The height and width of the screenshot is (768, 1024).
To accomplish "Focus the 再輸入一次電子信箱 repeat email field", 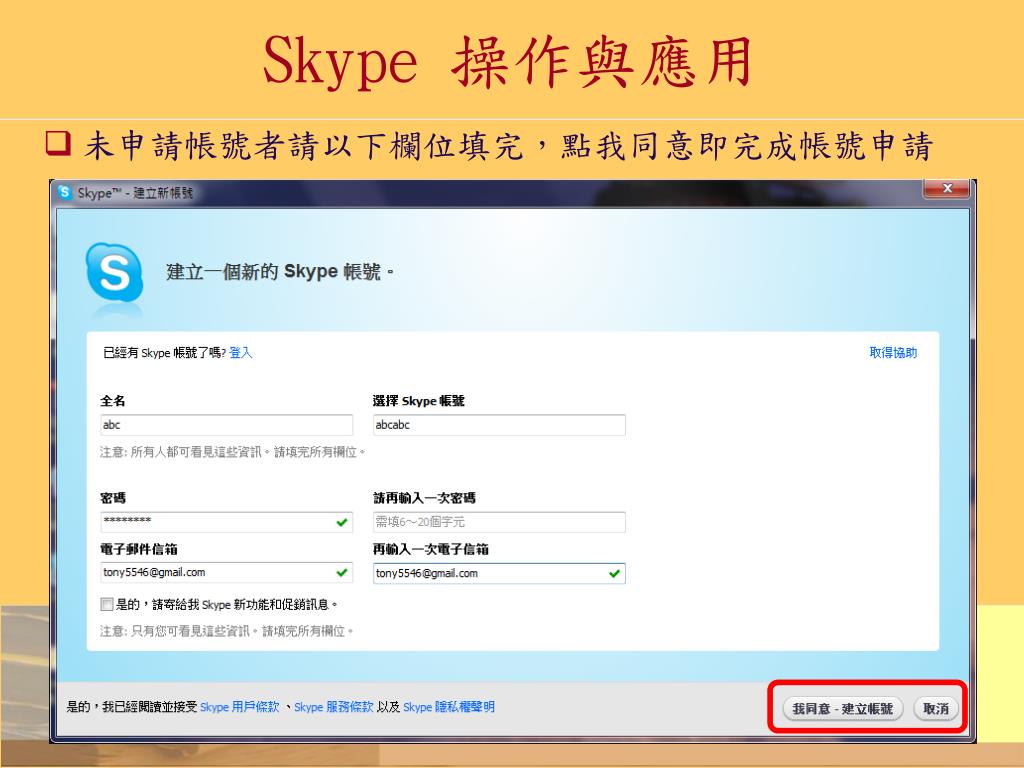I will pyautogui.click(x=499, y=573).
